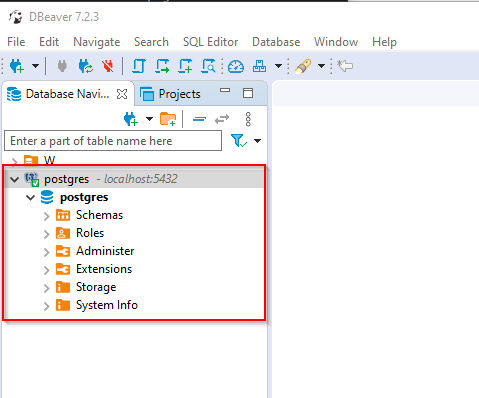479x398 pixels.
Task: Open the Database menu
Action: click(276, 42)
